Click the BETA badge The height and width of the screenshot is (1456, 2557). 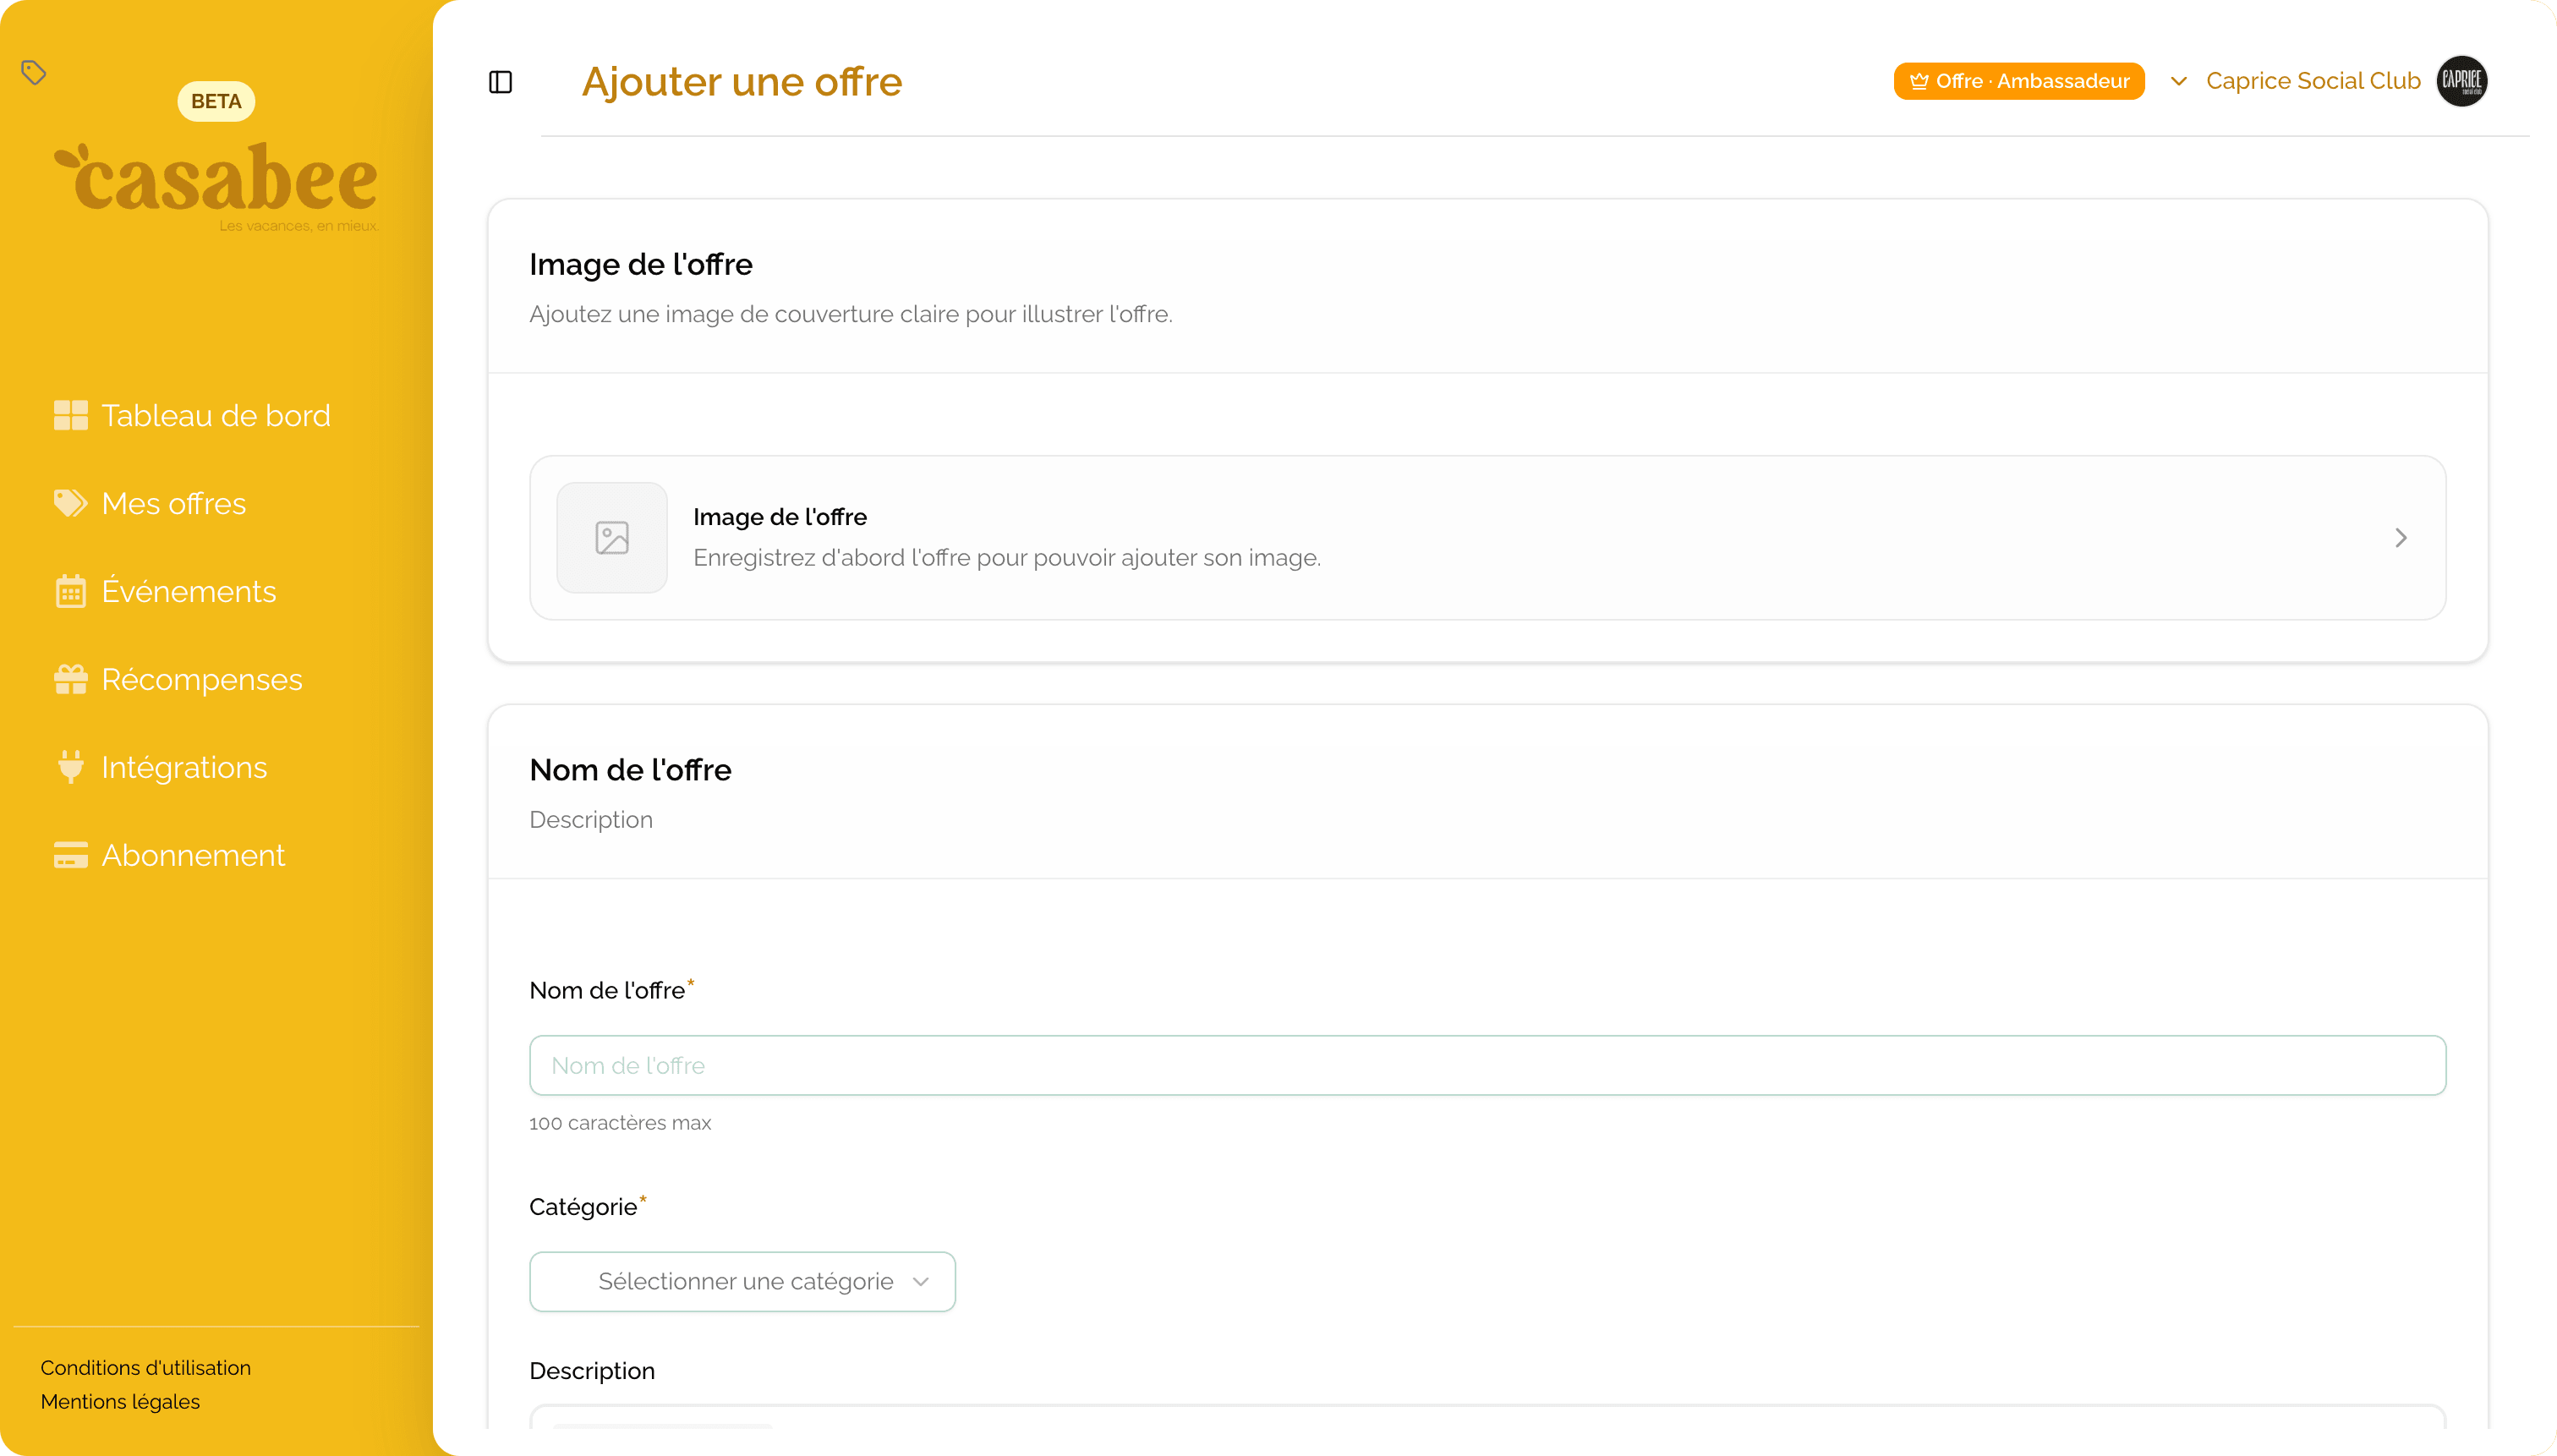[x=216, y=101]
